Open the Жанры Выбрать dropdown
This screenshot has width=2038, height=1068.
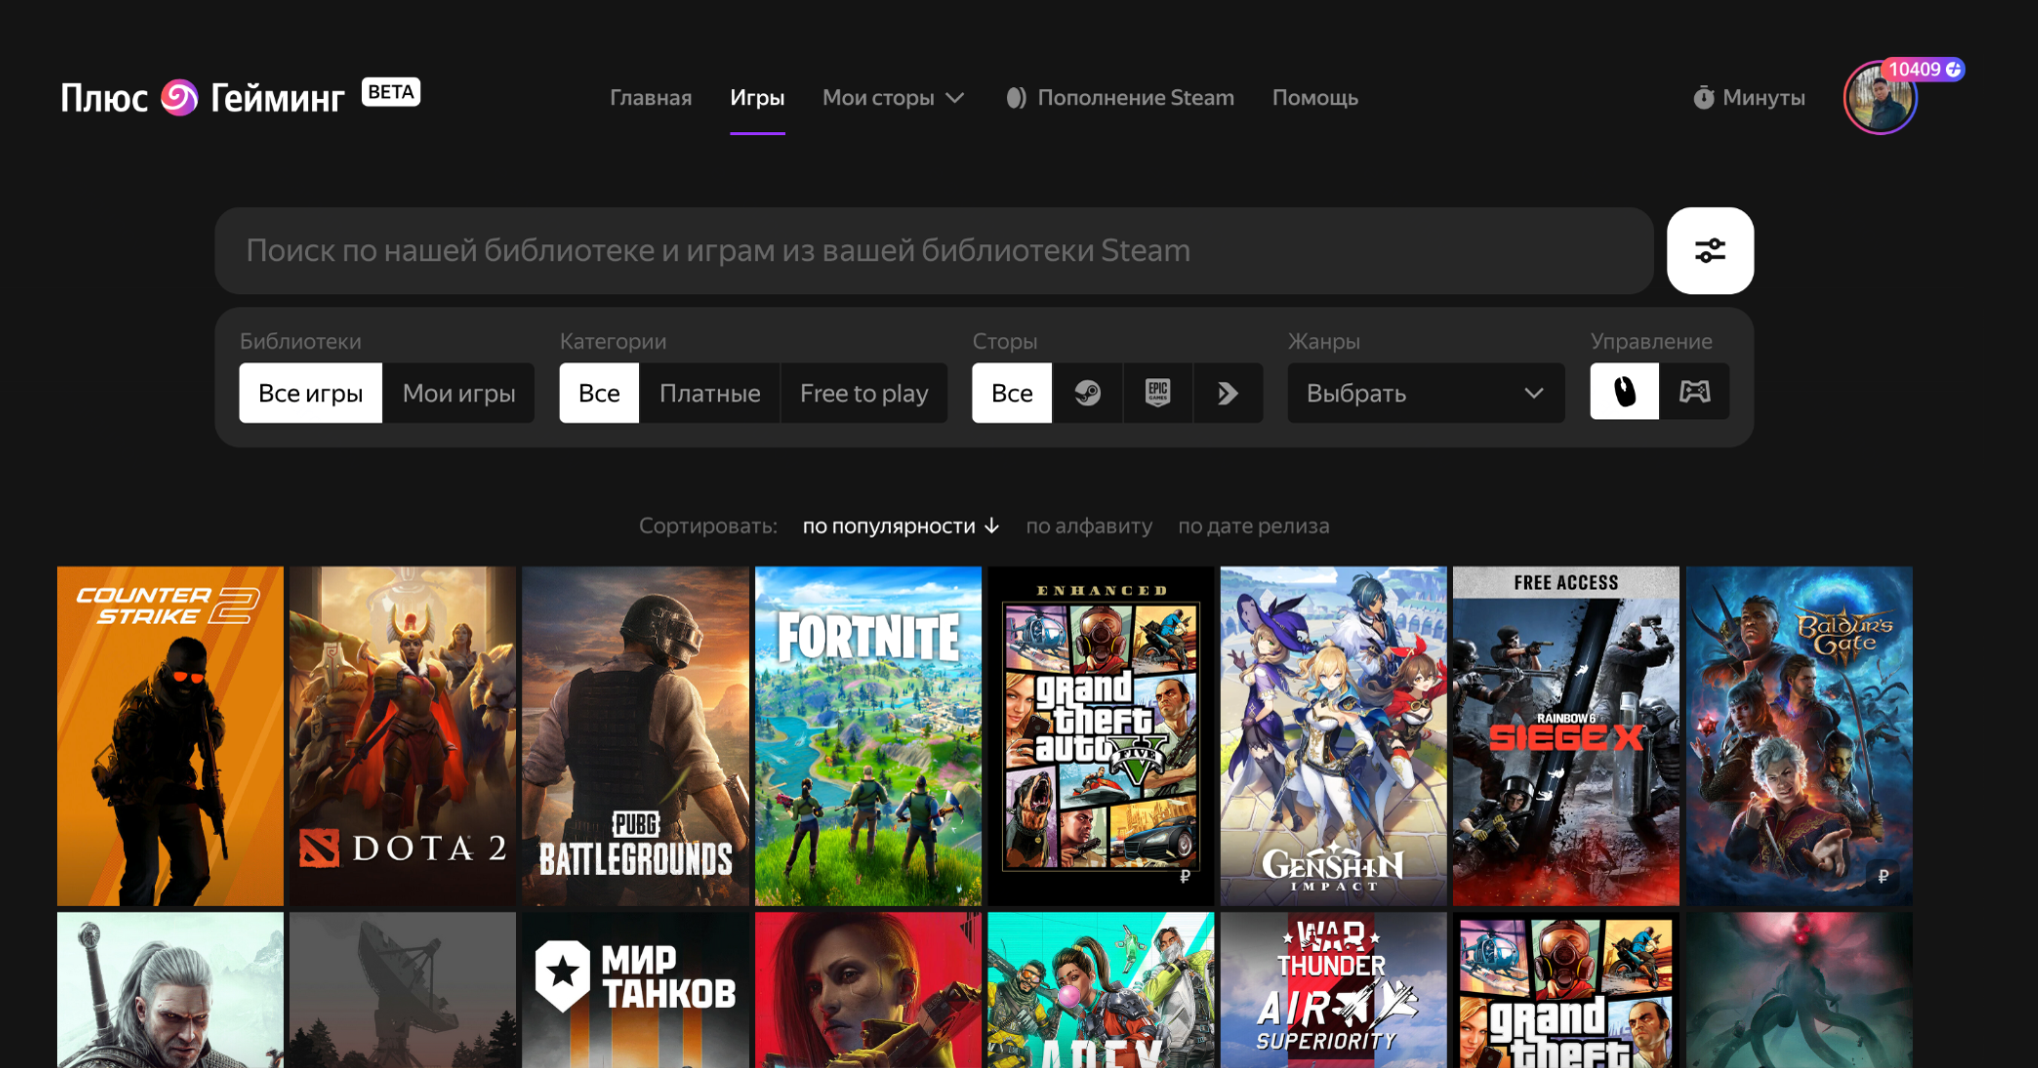1426,393
